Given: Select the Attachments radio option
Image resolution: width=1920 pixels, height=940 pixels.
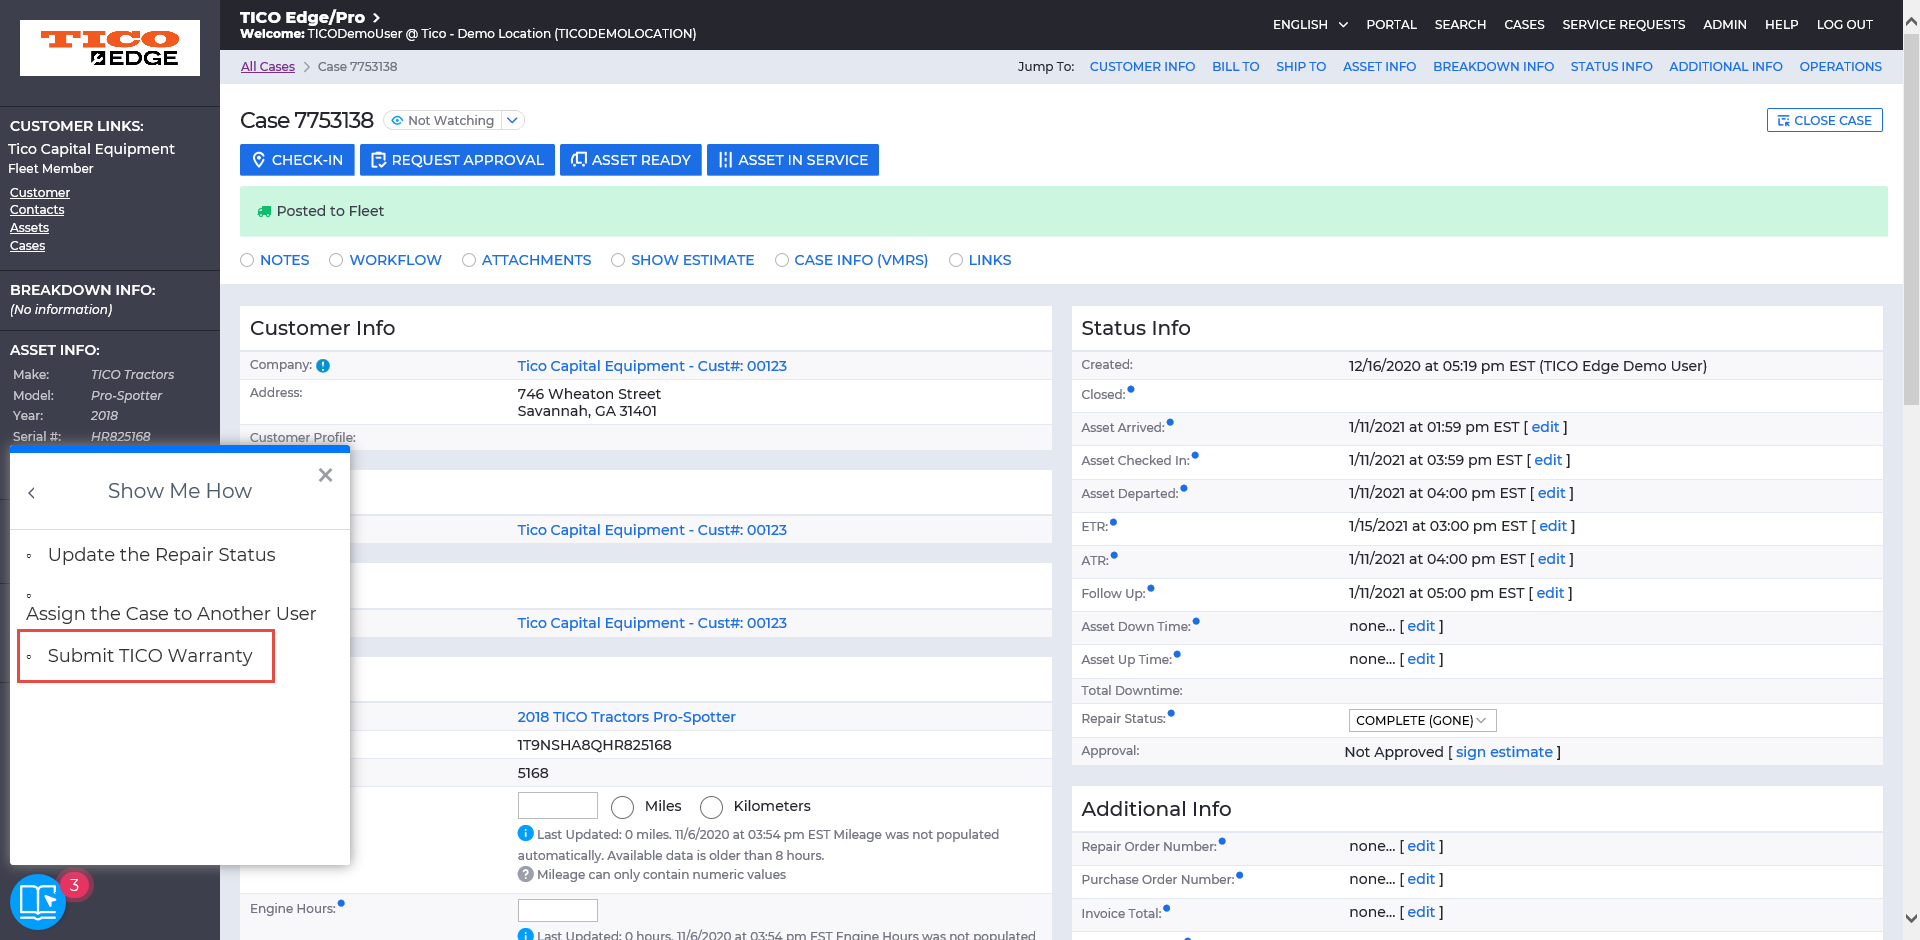Looking at the screenshot, I should point(469,260).
